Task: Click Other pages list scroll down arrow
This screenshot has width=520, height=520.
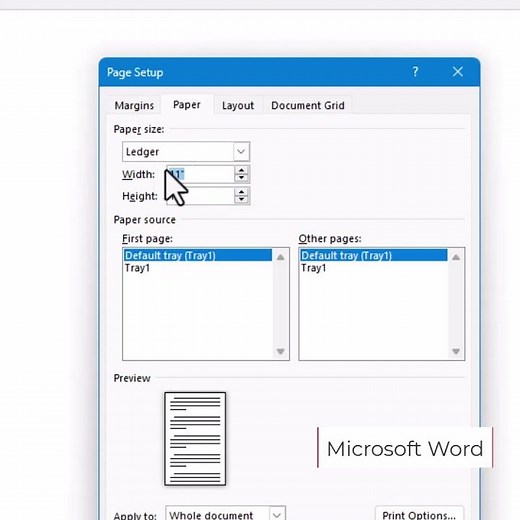Action: (x=456, y=351)
